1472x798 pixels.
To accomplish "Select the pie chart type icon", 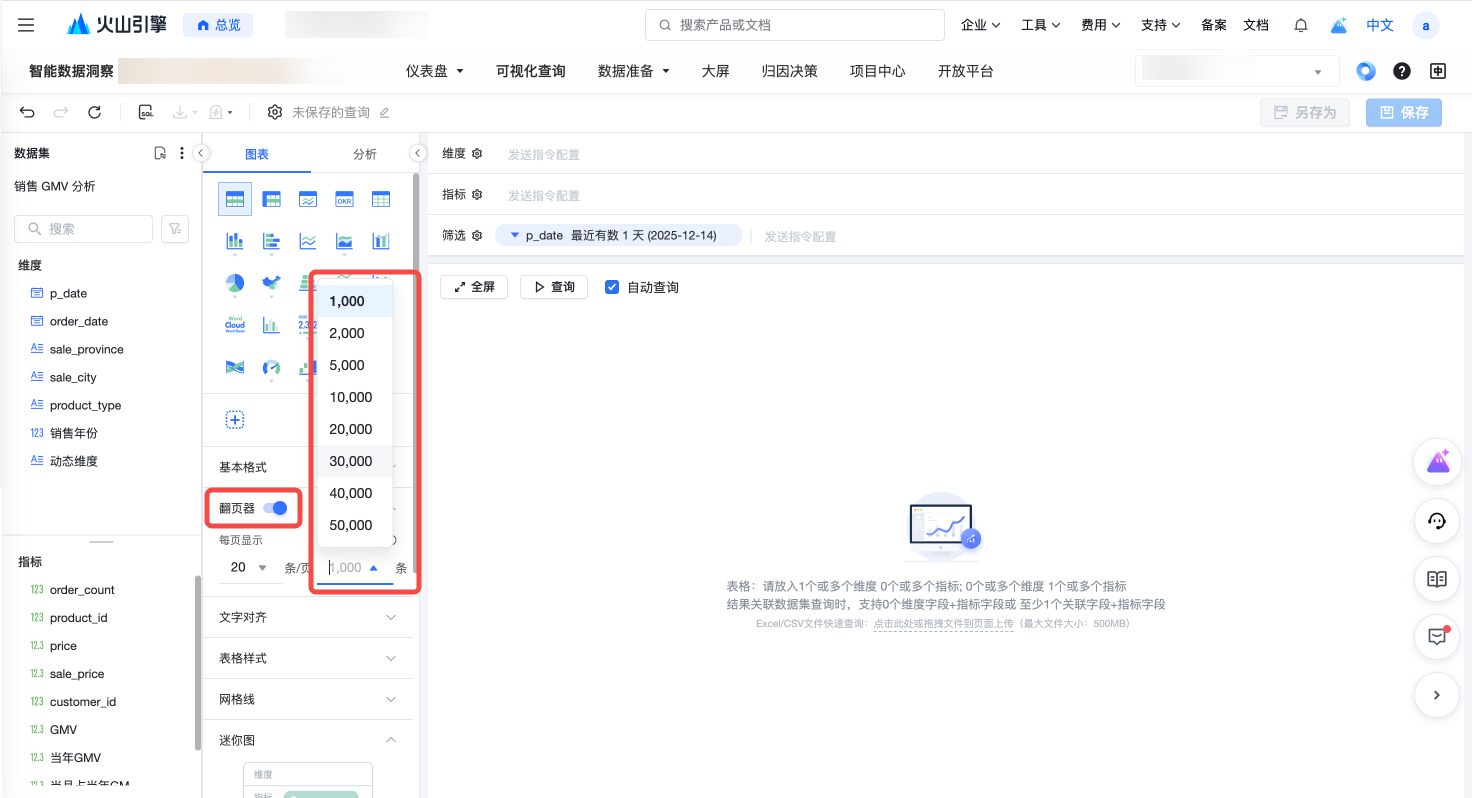I will click(235, 283).
